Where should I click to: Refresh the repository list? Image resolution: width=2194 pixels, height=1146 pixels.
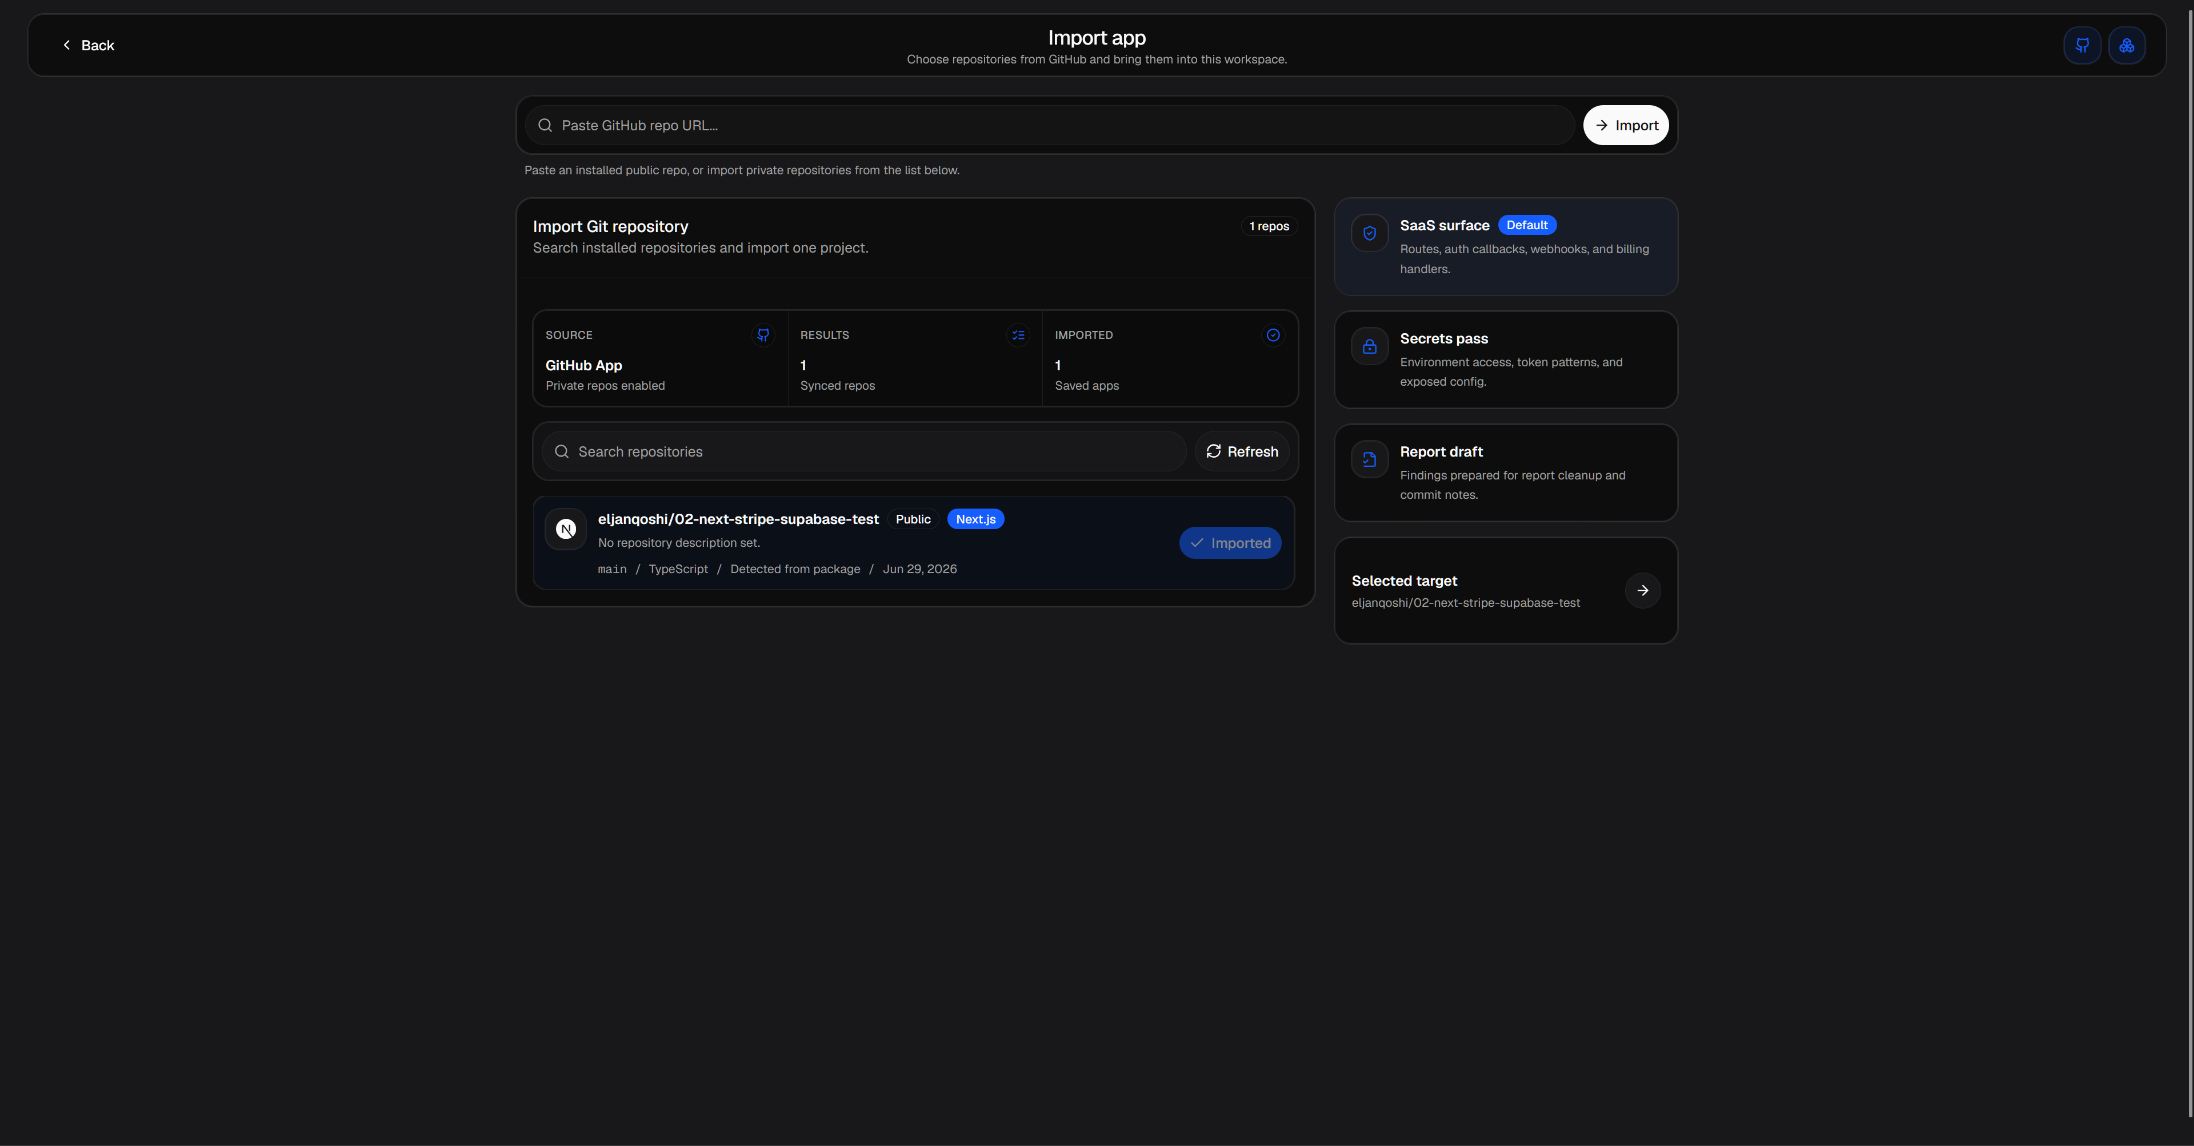pyautogui.click(x=1242, y=452)
